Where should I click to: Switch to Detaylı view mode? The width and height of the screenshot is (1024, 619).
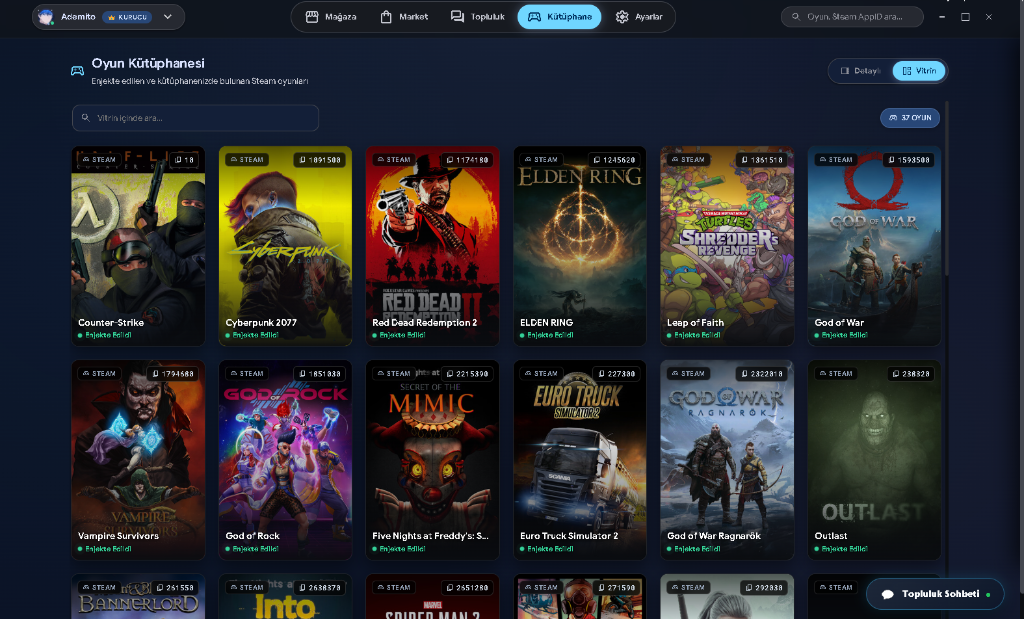[861, 71]
